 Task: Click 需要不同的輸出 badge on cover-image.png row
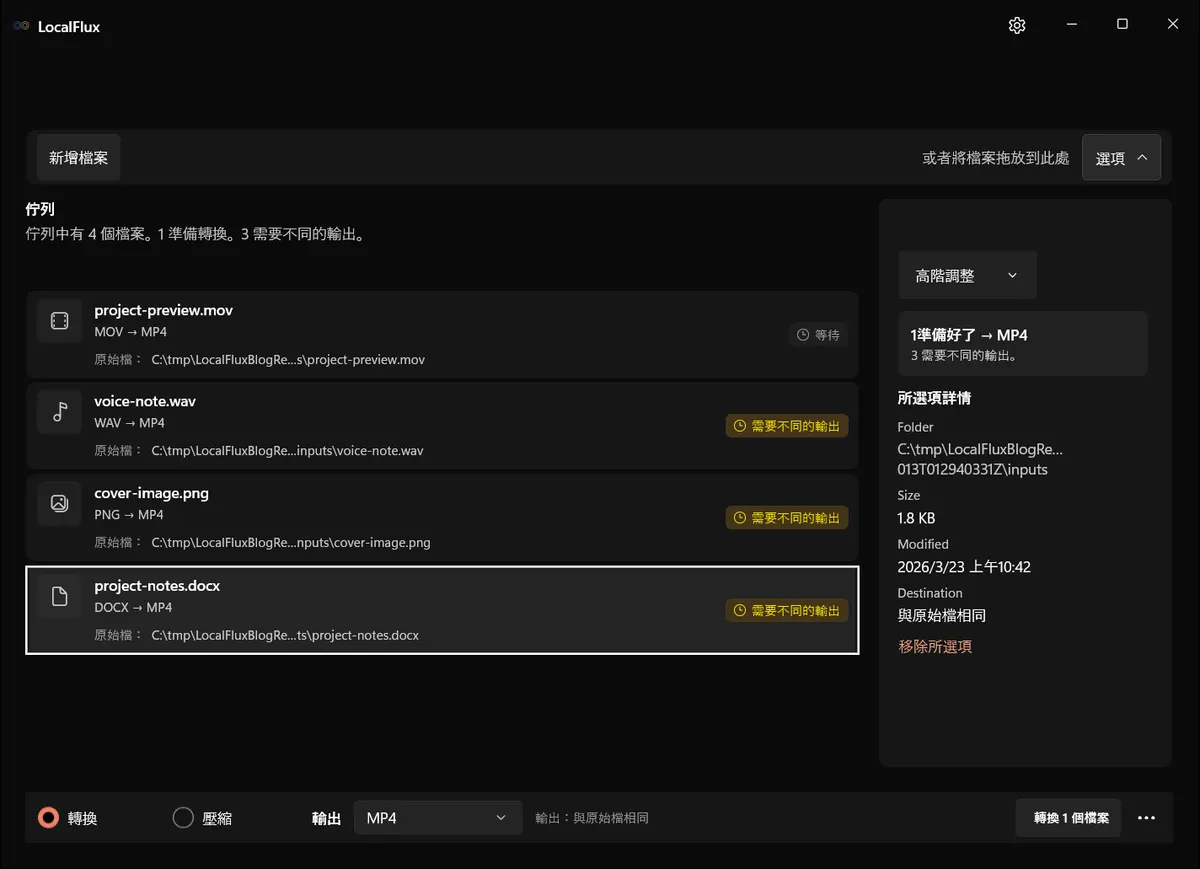787,518
